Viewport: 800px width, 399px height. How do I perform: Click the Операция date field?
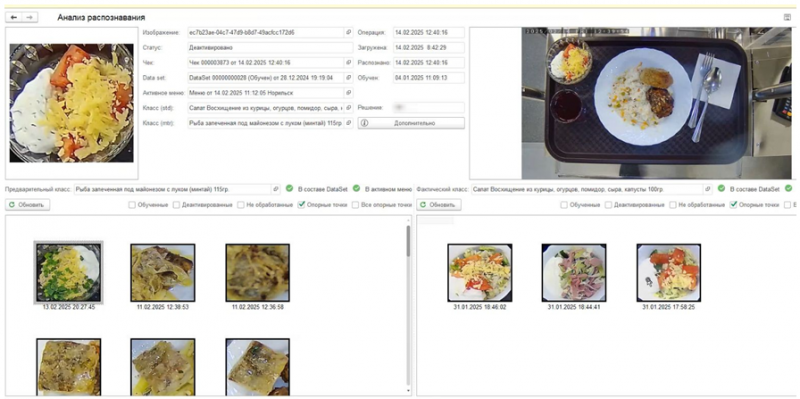click(x=429, y=32)
